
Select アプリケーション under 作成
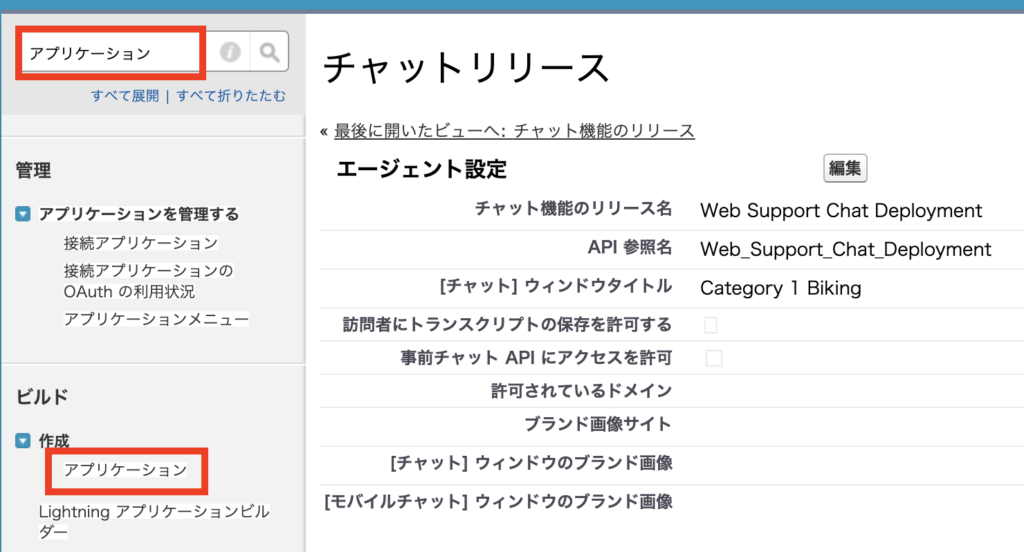coord(125,470)
